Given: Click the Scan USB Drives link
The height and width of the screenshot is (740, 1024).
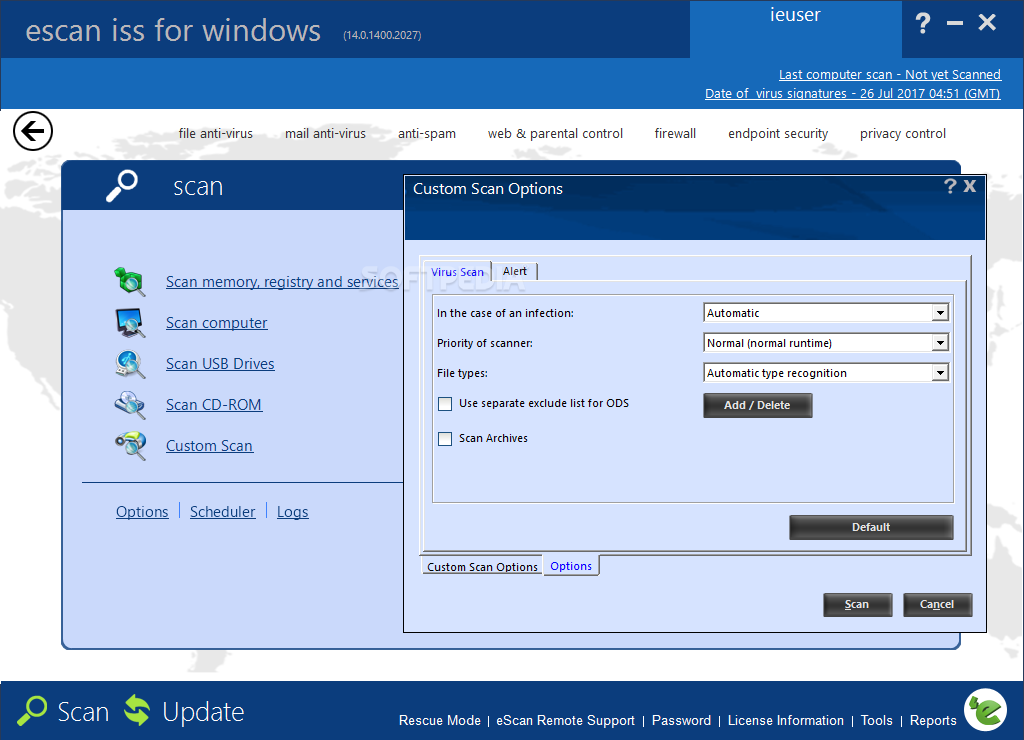Looking at the screenshot, I should pyautogui.click(x=220, y=364).
